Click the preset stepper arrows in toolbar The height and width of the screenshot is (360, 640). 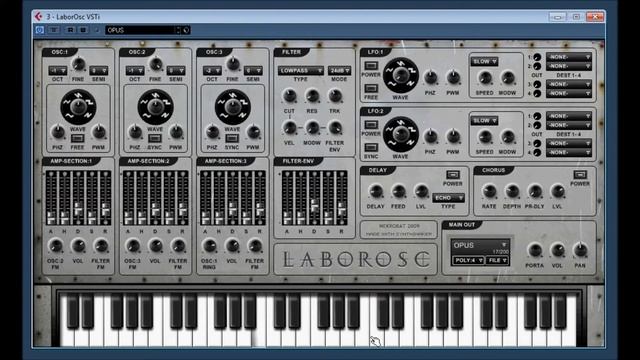(x=178, y=30)
